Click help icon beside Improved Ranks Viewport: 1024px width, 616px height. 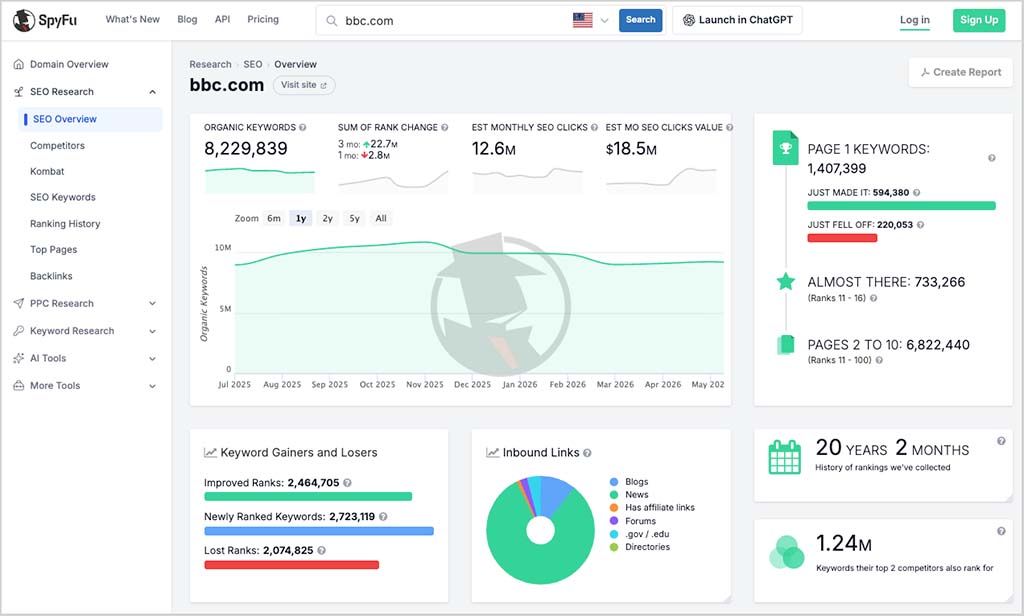[347, 483]
